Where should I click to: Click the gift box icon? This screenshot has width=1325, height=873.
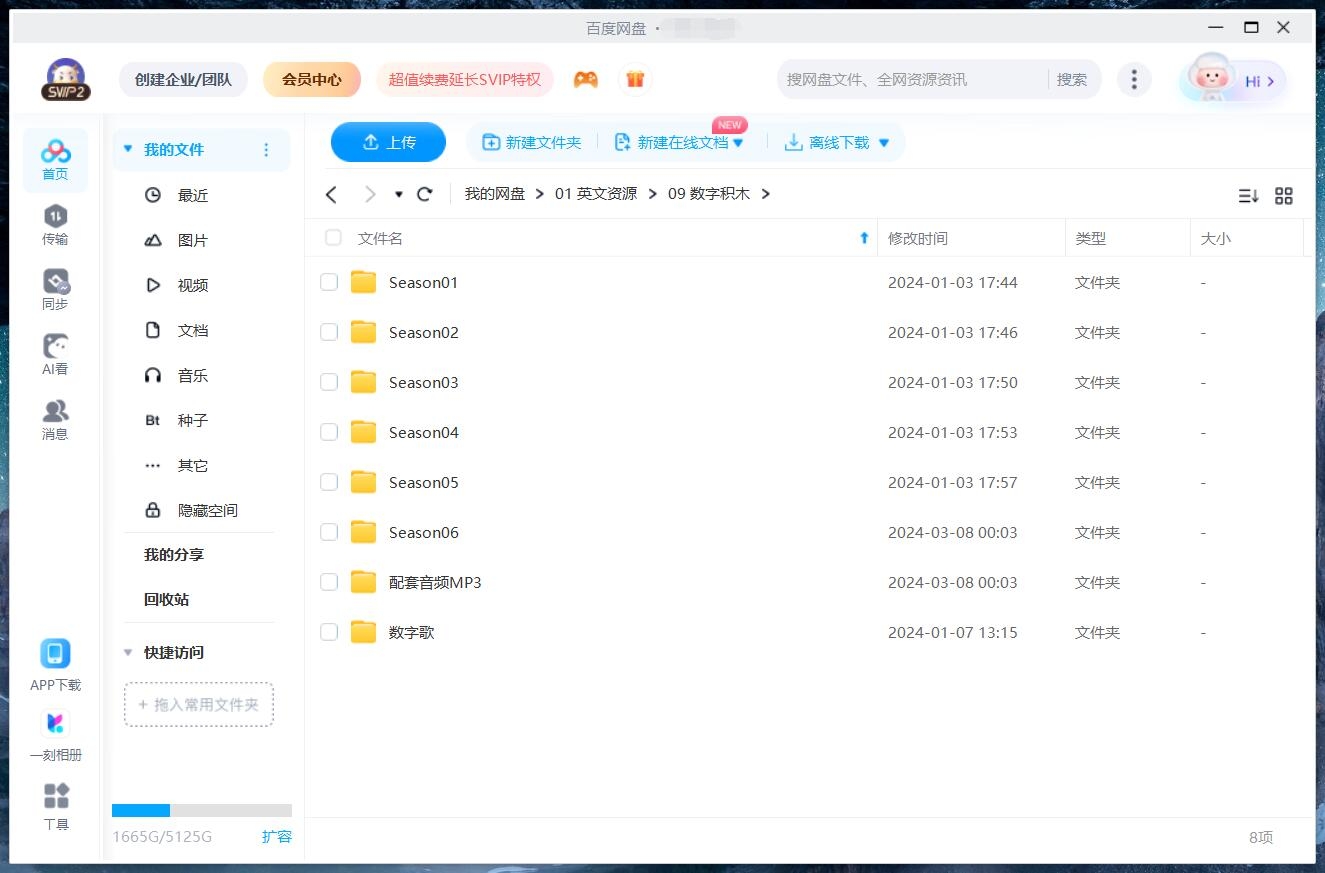coord(635,80)
